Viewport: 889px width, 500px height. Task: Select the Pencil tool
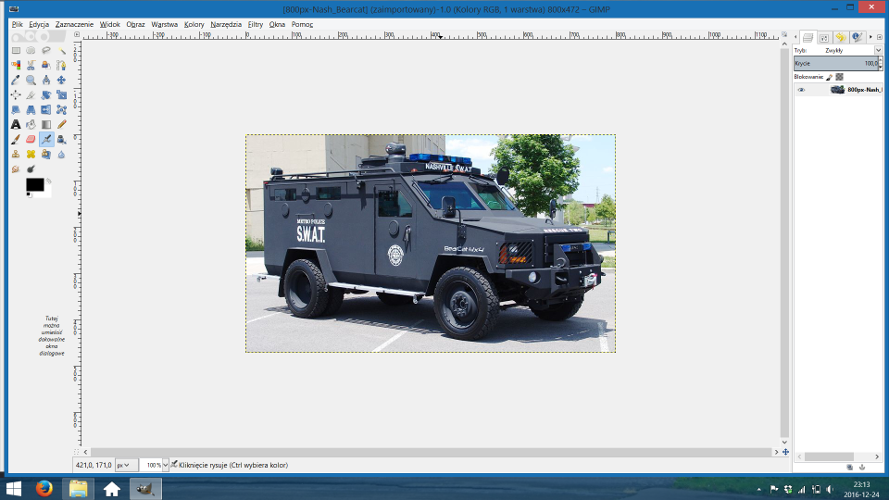(x=61, y=124)
